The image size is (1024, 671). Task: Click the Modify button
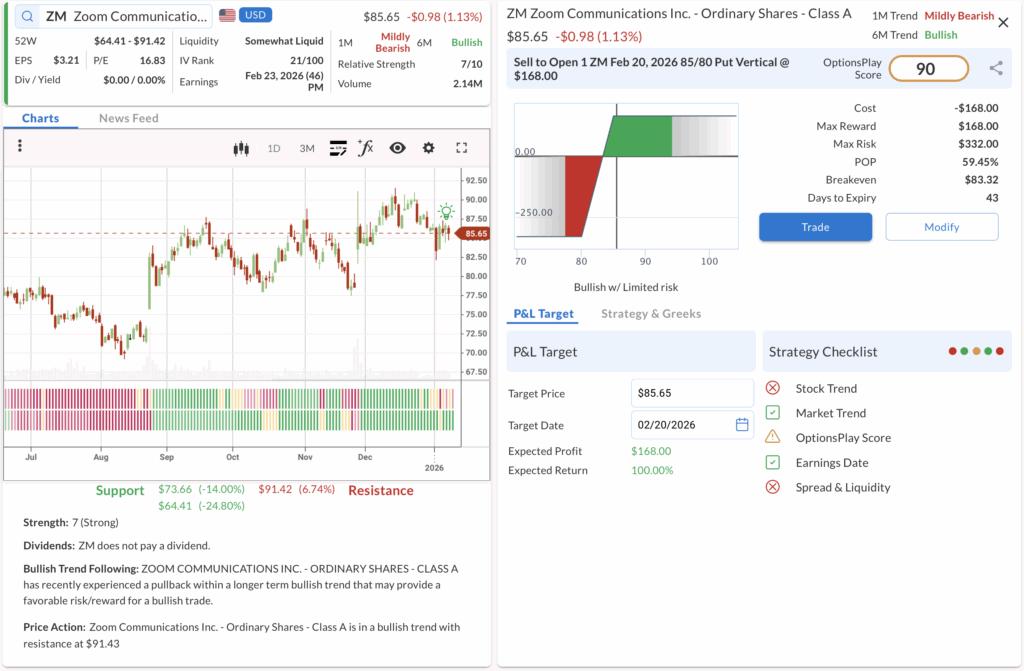[941, 227]
